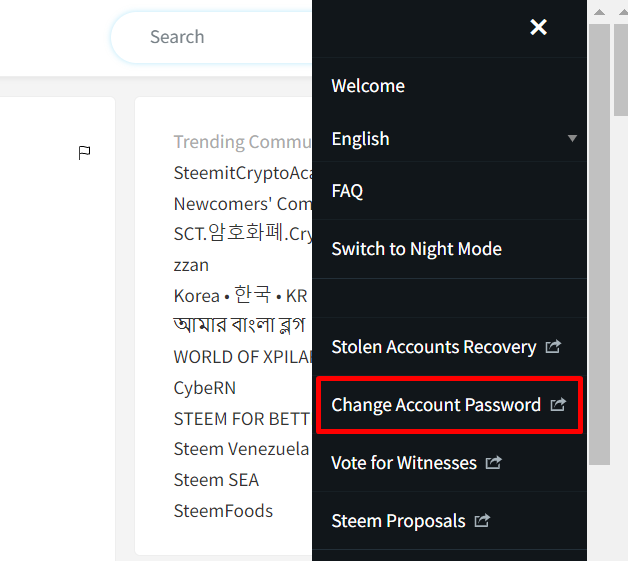Open the CybeRN community
628x561 pixels.
point(205,387)
